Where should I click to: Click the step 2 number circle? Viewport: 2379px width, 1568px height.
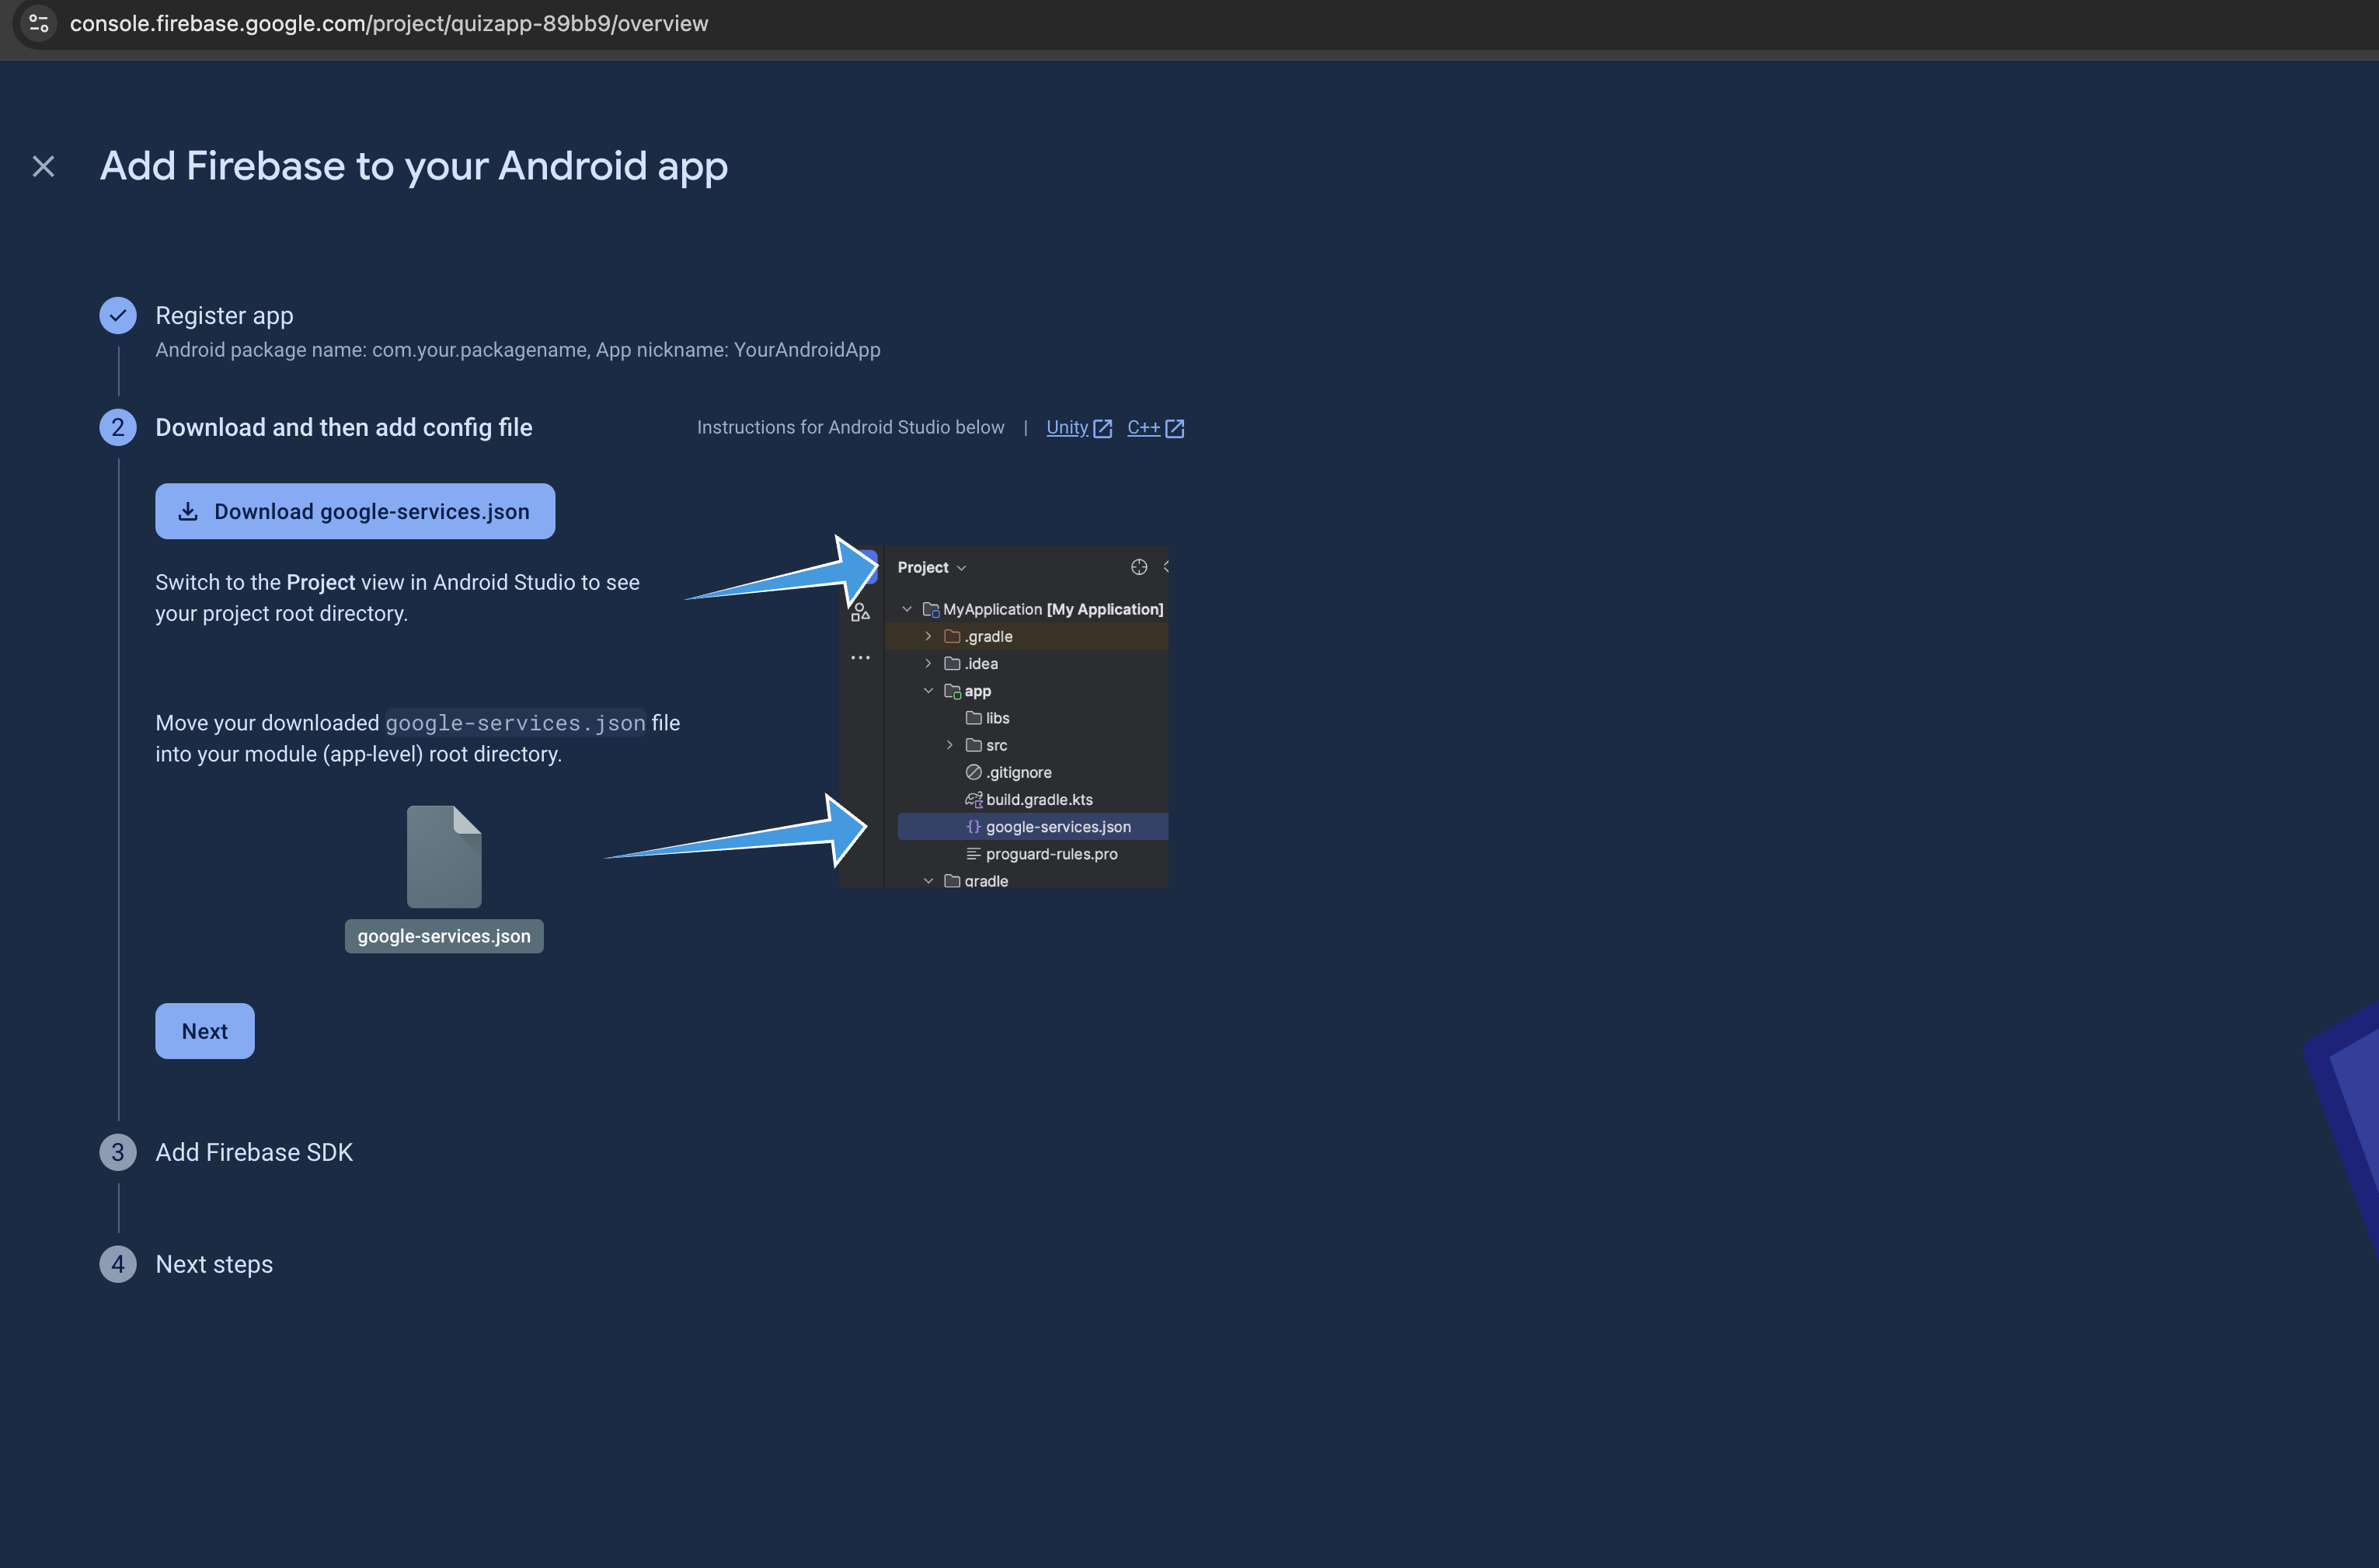tap(118, 428)
